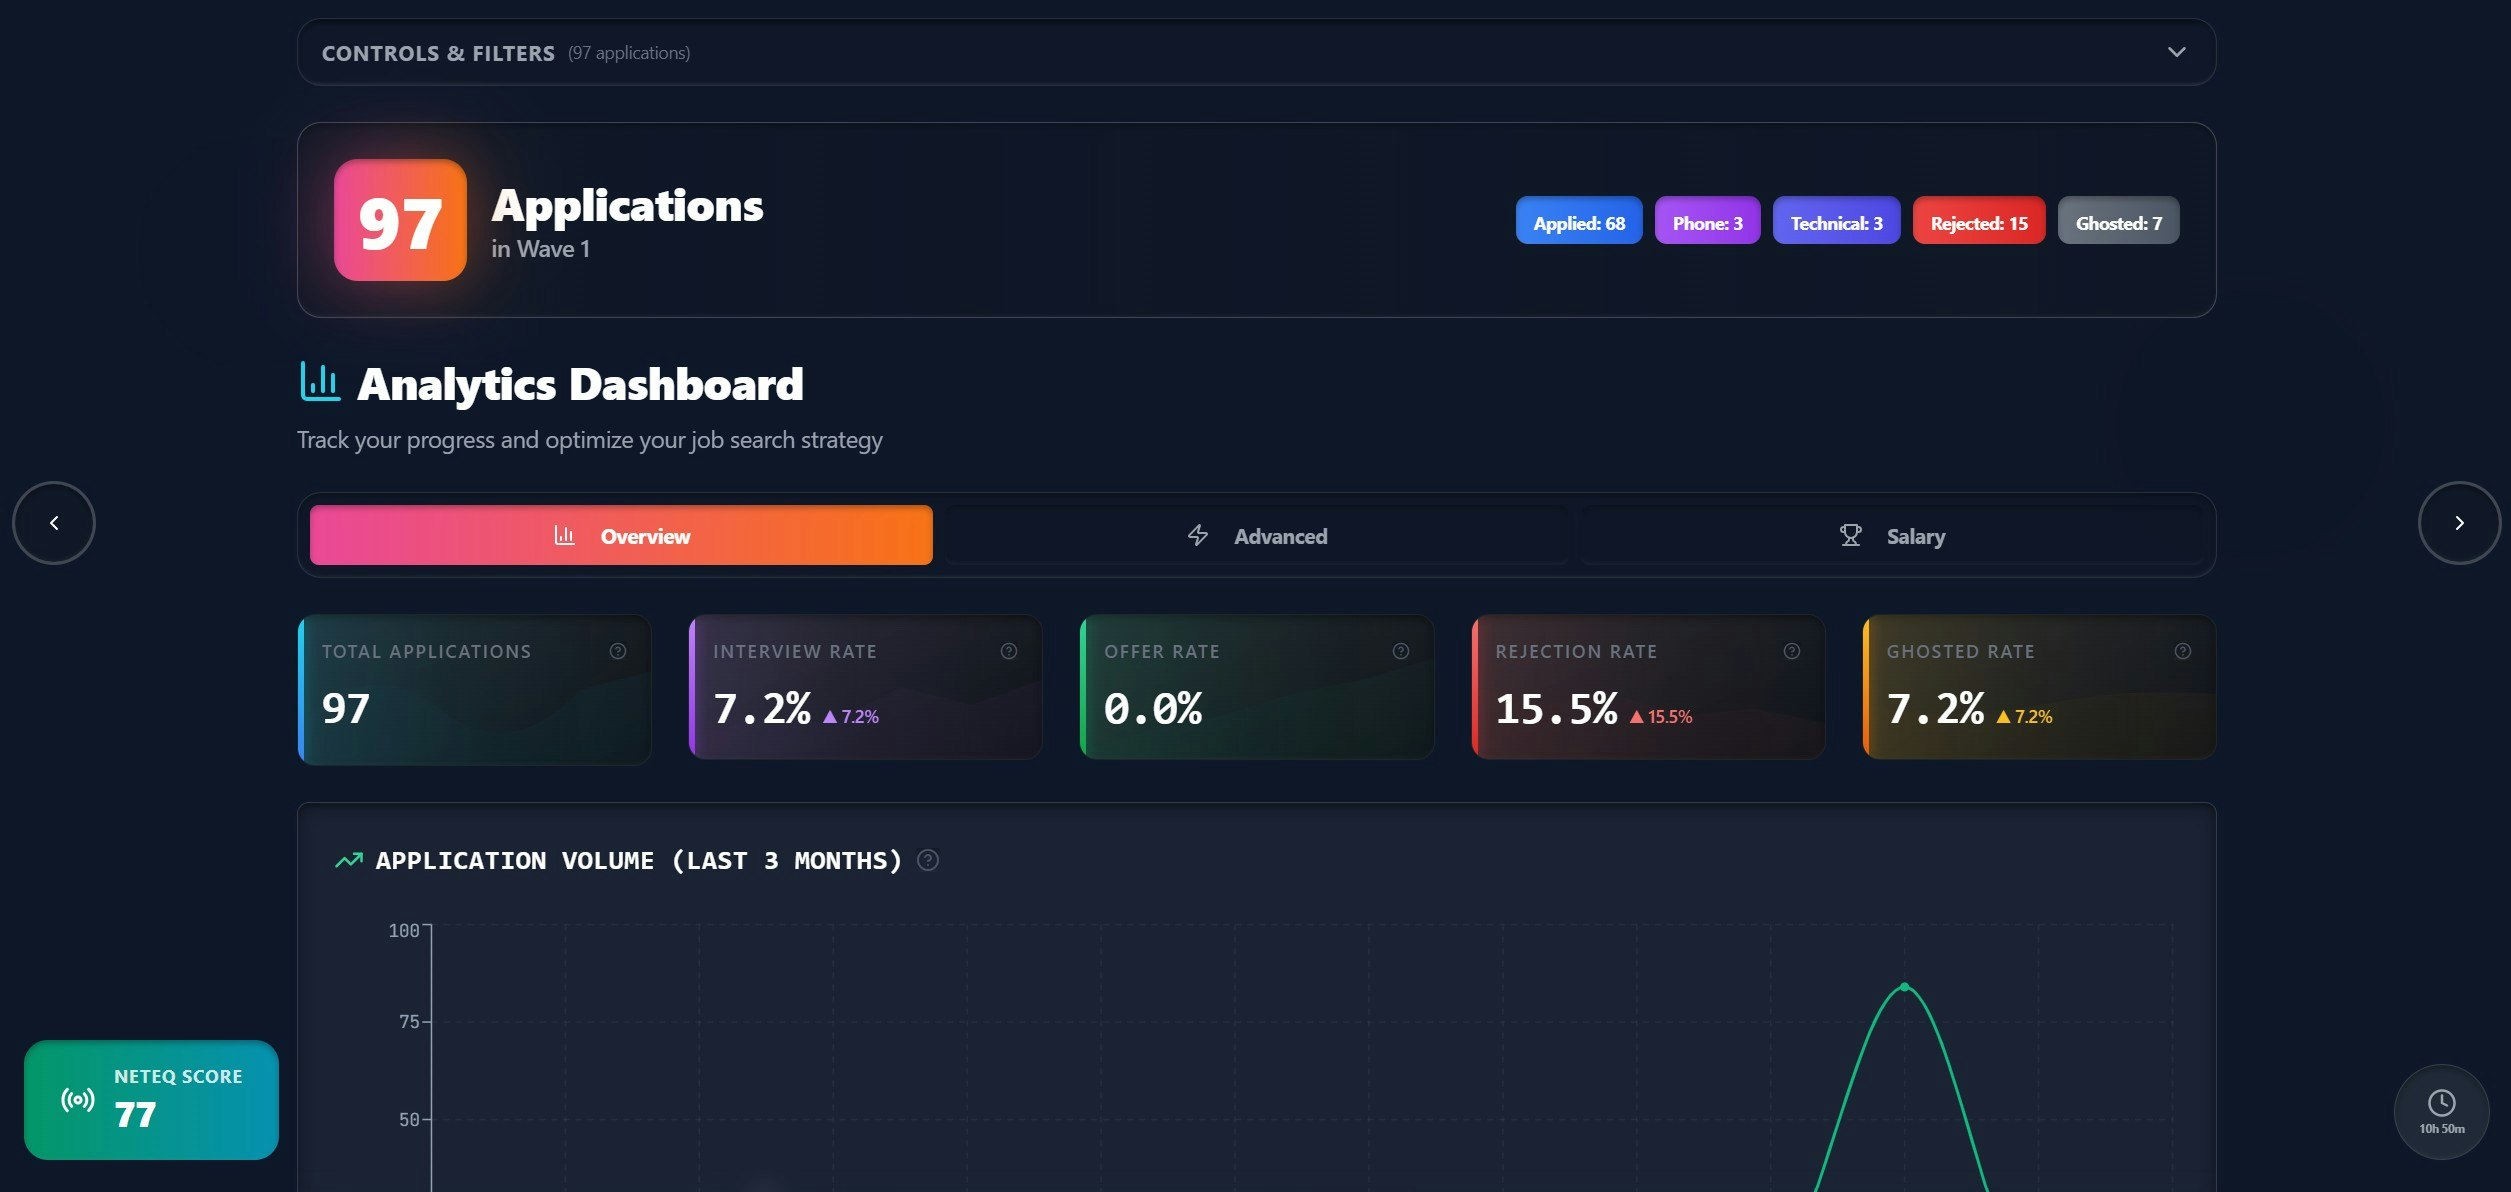
Task: Open the help icon on Interview Rate card
Action: point(1008,650)
